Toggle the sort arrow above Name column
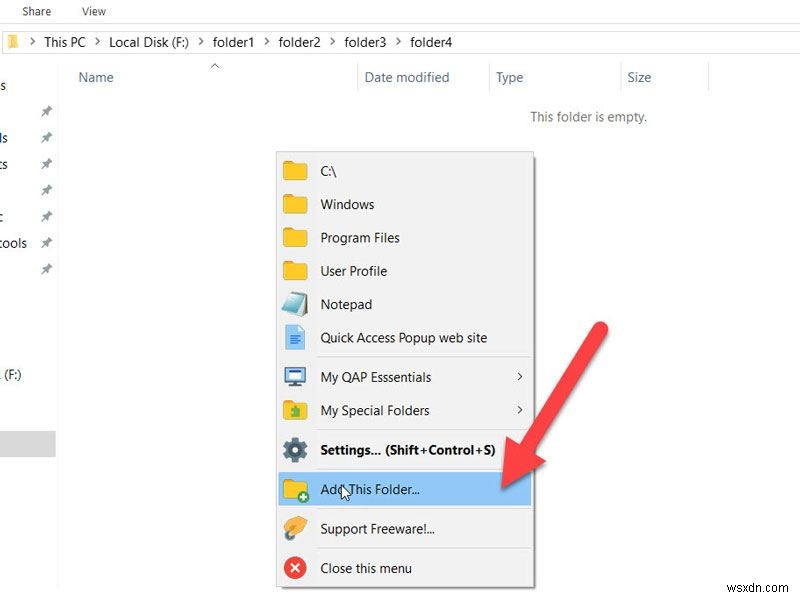This screenshot has width=800, height=598. coord(215,66)
